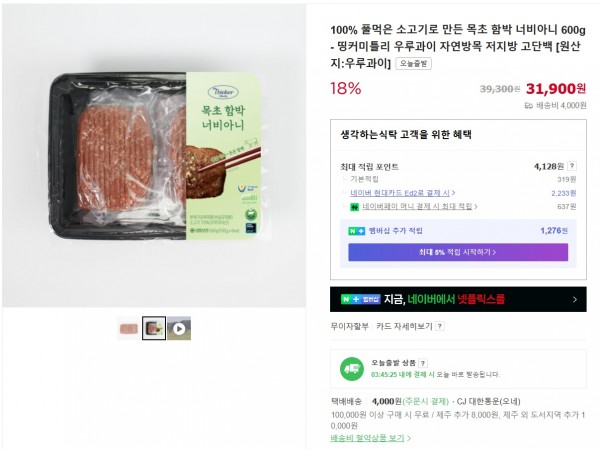Viewport: 600px width, 450px height.
Task: Click the green delivery truck icon
Action: [x=352, y=369]
